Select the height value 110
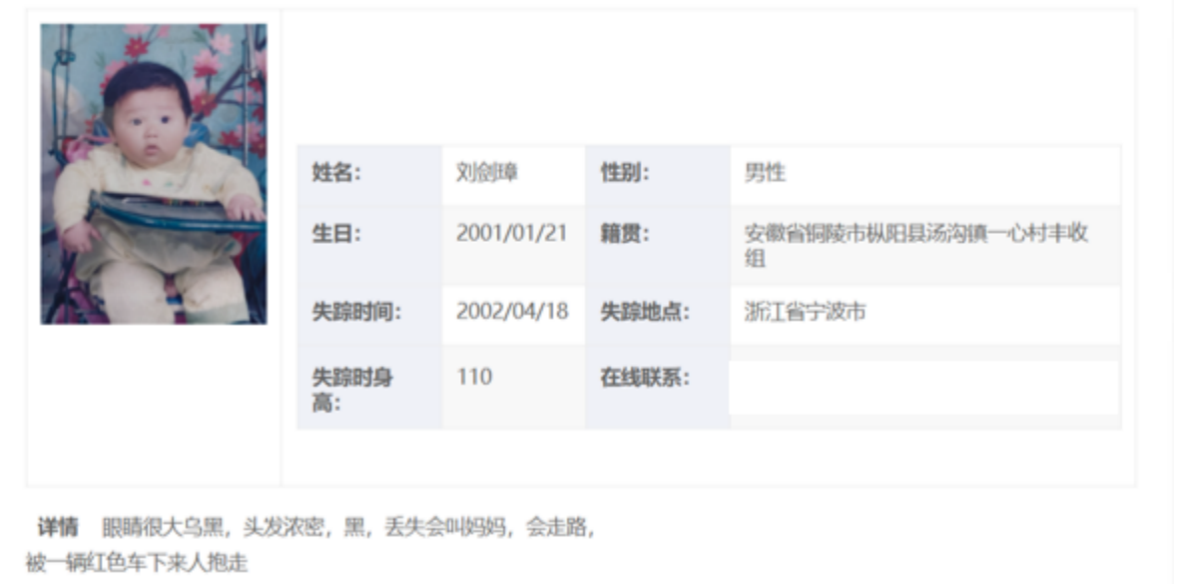This screenshot has width=1178, height=586. point(474,377)
